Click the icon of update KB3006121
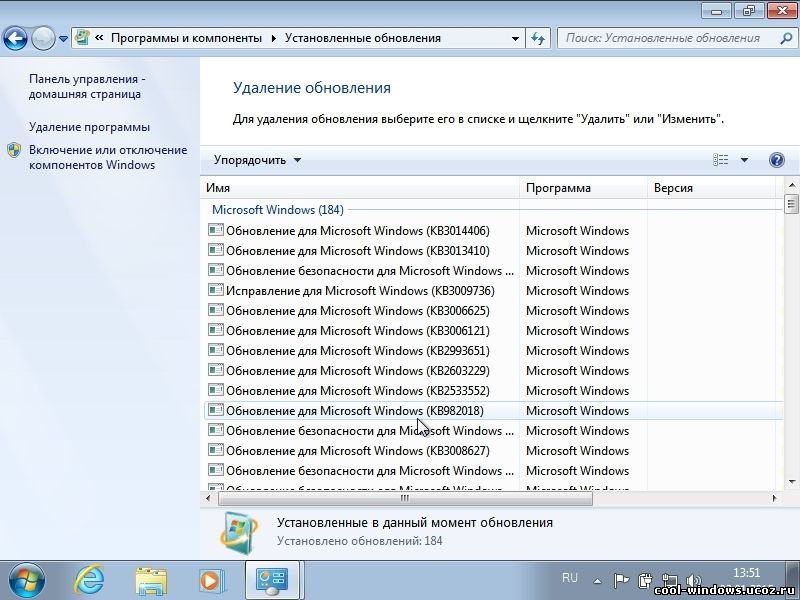Viewport: 800px width, 600px height. pos(216,330)
